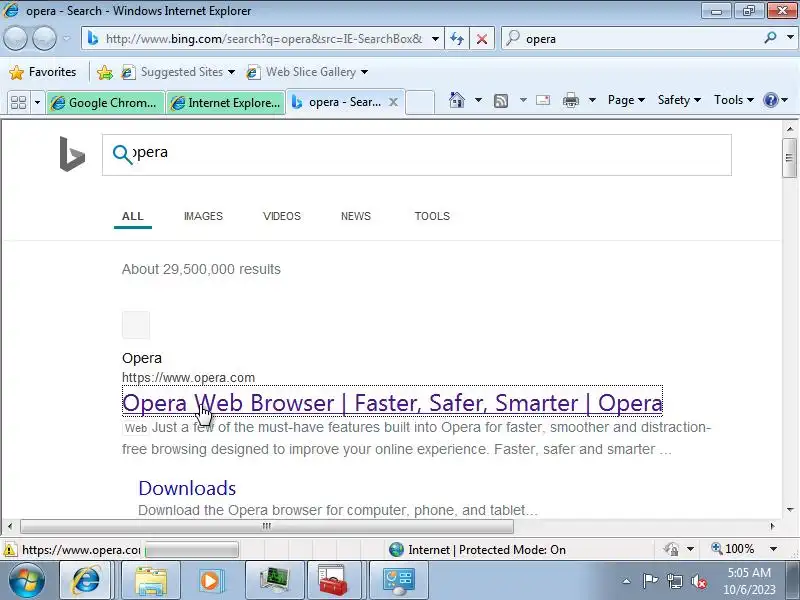This screenshot has width=800, height=600.
Task: Open the Opera Web Browser result link
Action: coord(392,403)
